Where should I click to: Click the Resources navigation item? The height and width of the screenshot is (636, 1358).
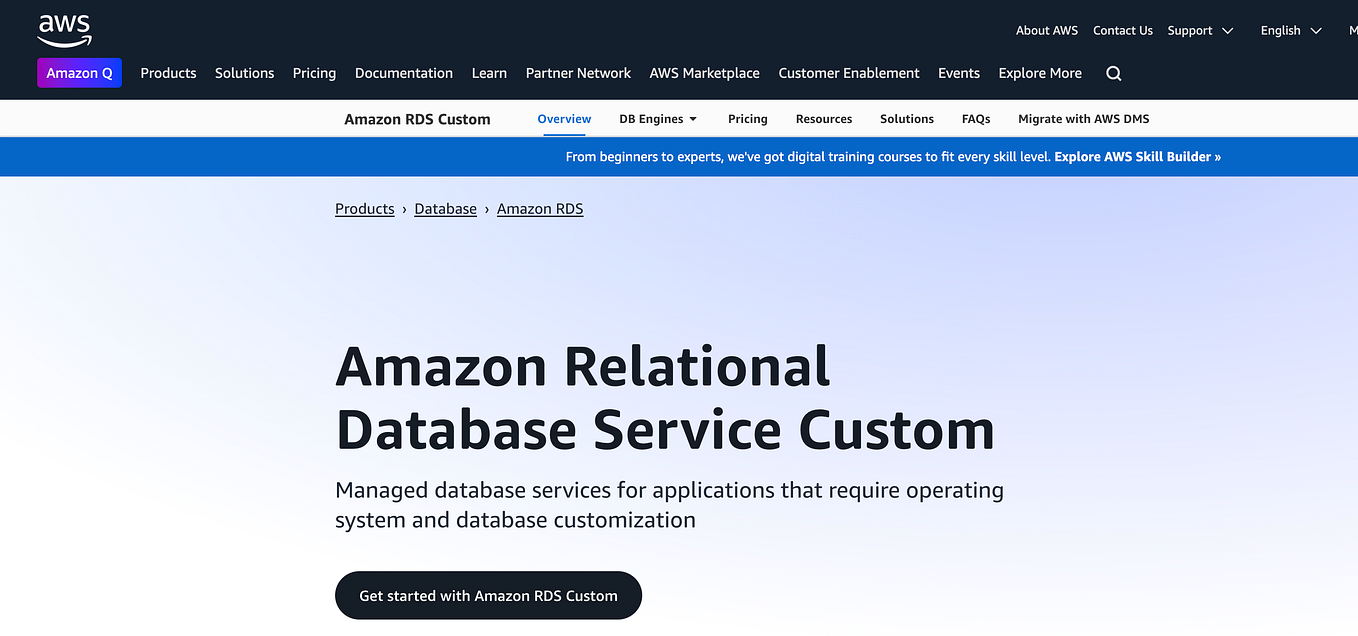click(x=823, y=118)
